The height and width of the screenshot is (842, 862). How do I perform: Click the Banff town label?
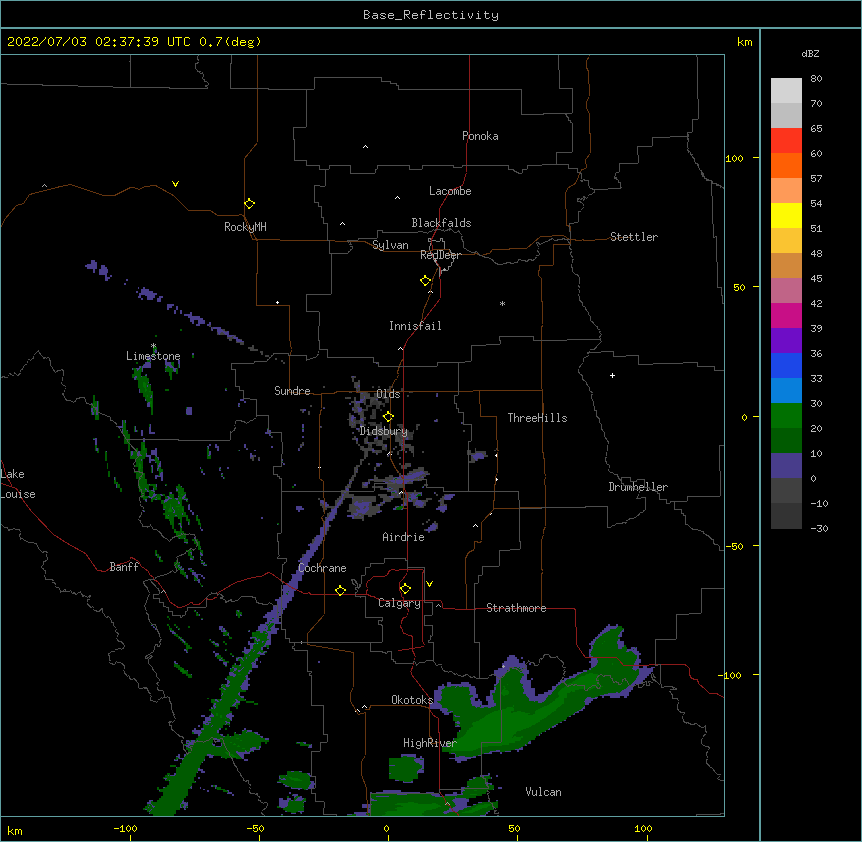pos(124,567)
